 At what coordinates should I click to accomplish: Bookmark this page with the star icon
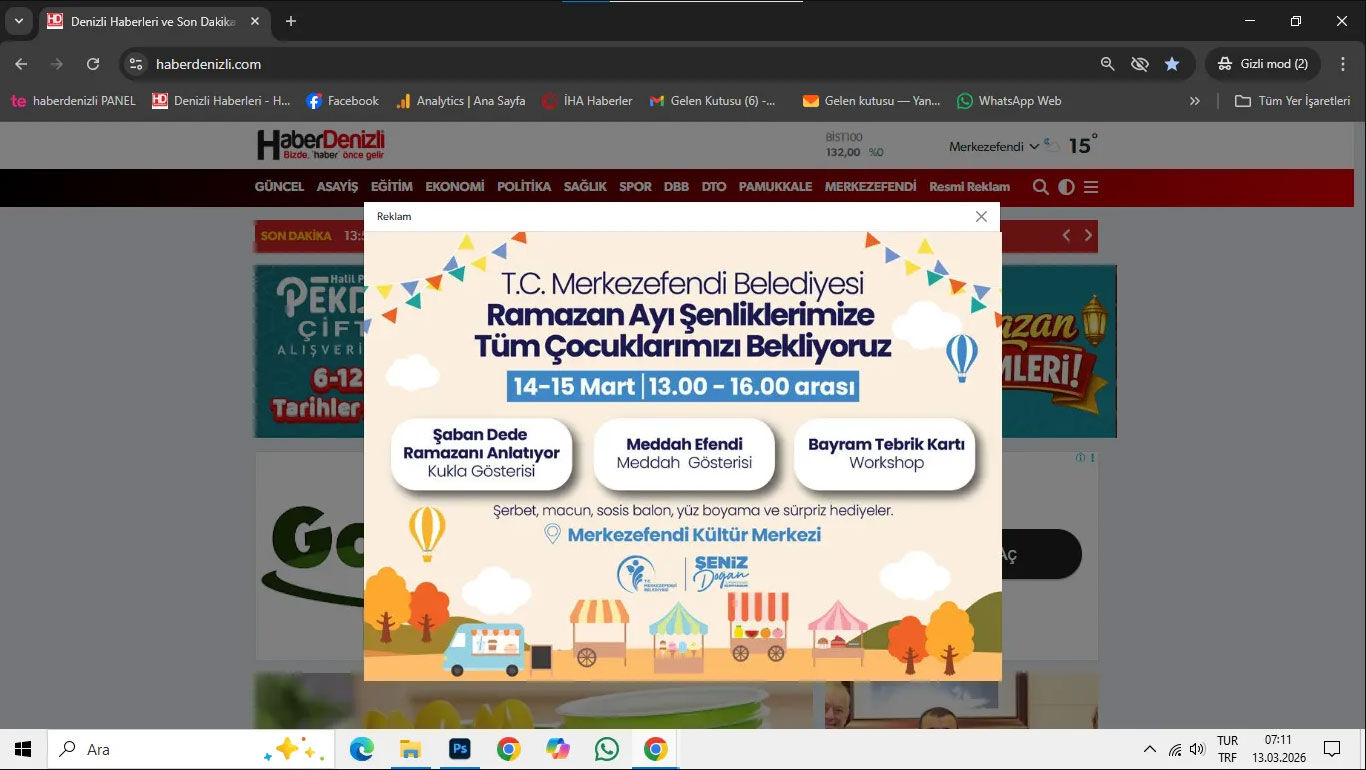click(1172, 64)
